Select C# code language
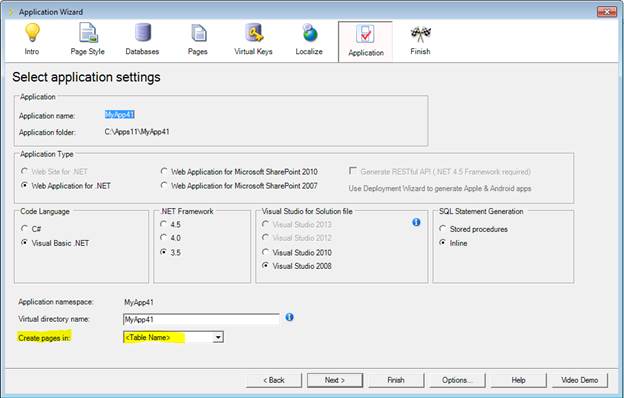 (24, 228)
